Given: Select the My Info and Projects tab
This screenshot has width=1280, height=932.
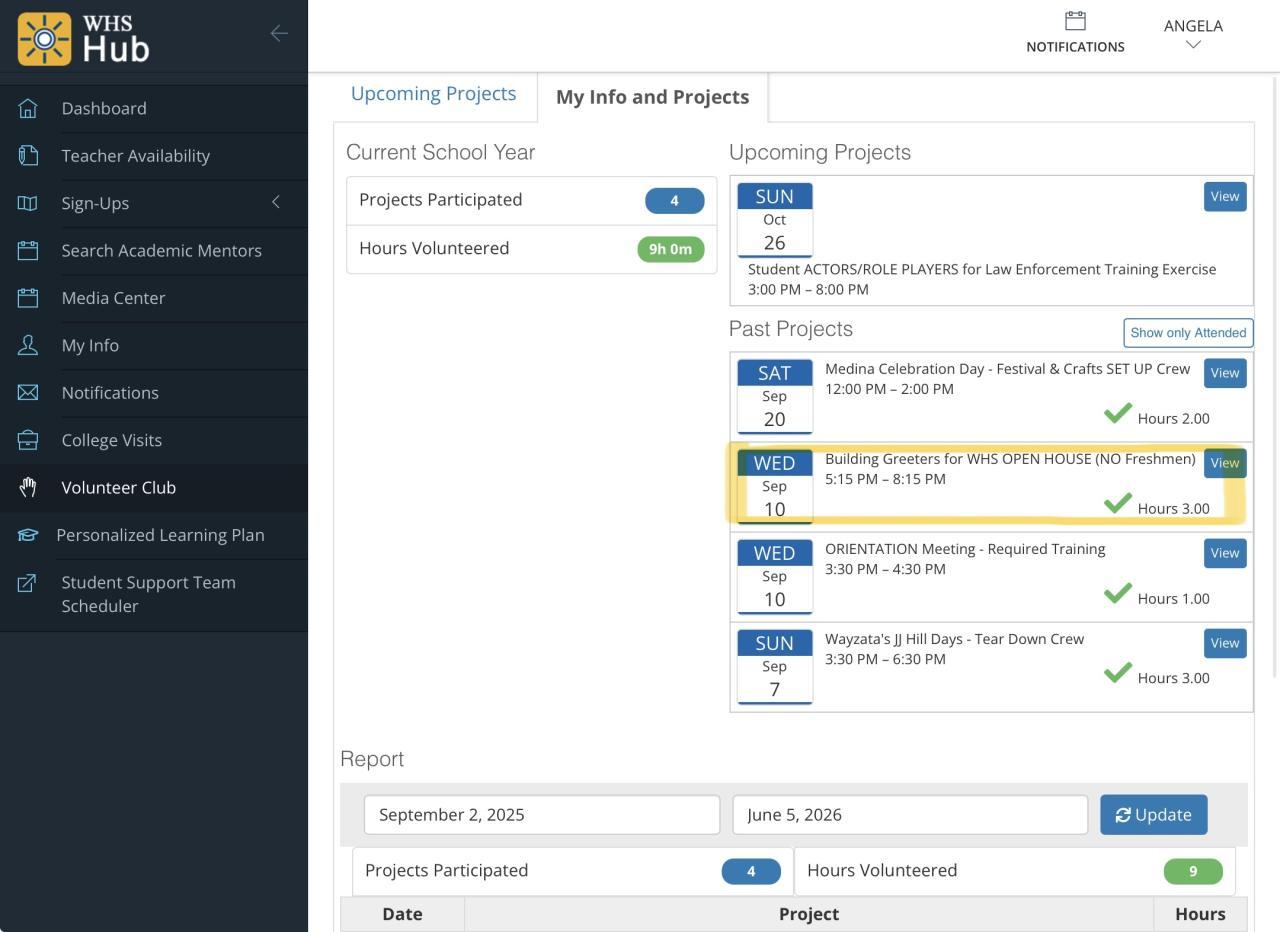Looking at the screenshot, I should (652, 97).
